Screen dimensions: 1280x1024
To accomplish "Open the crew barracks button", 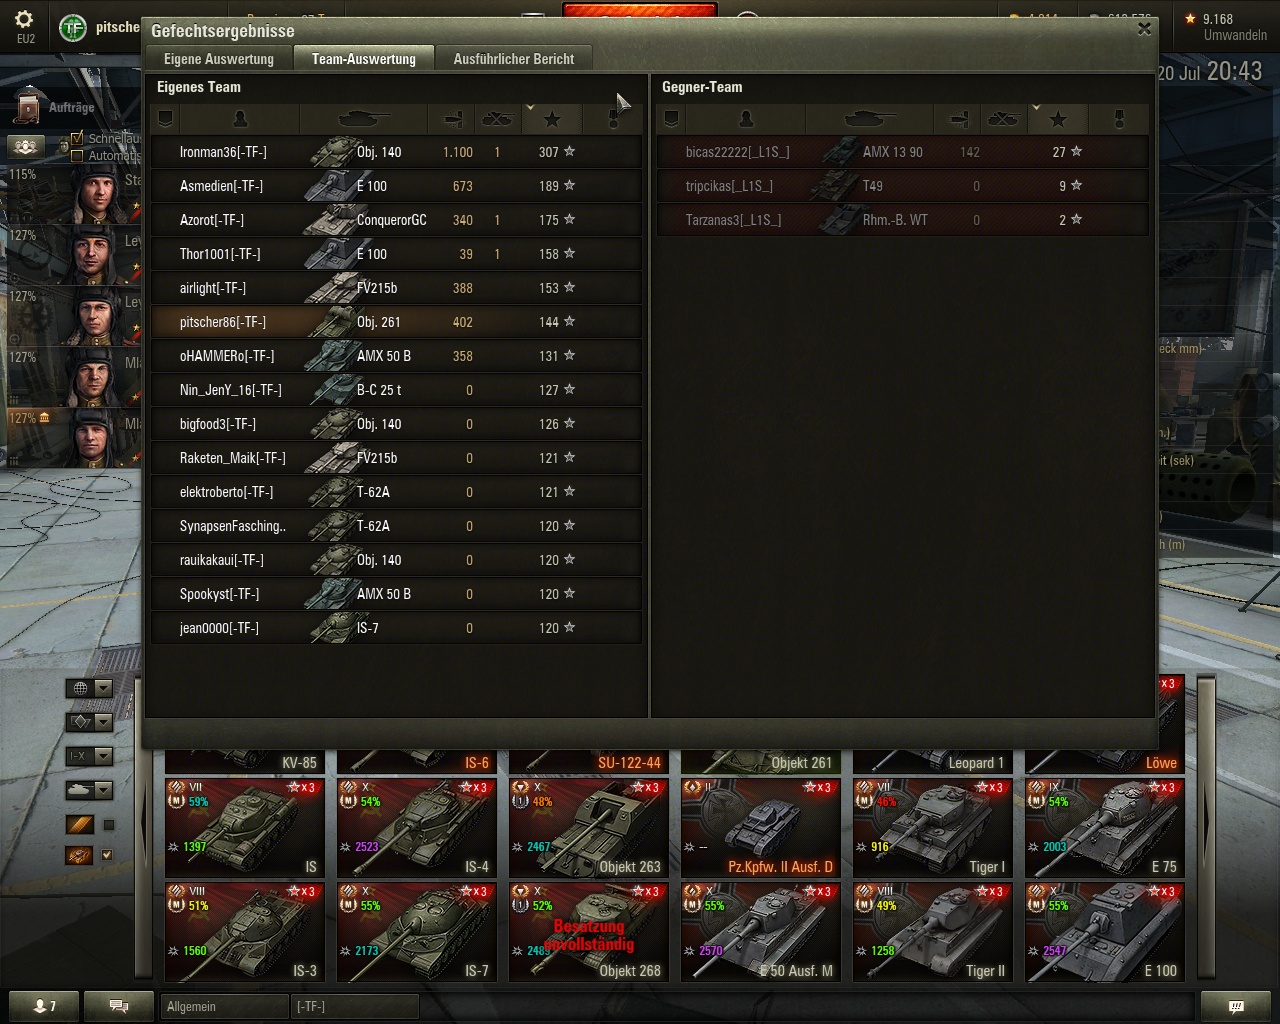I will pyautogui.click(x=26, y=146).
